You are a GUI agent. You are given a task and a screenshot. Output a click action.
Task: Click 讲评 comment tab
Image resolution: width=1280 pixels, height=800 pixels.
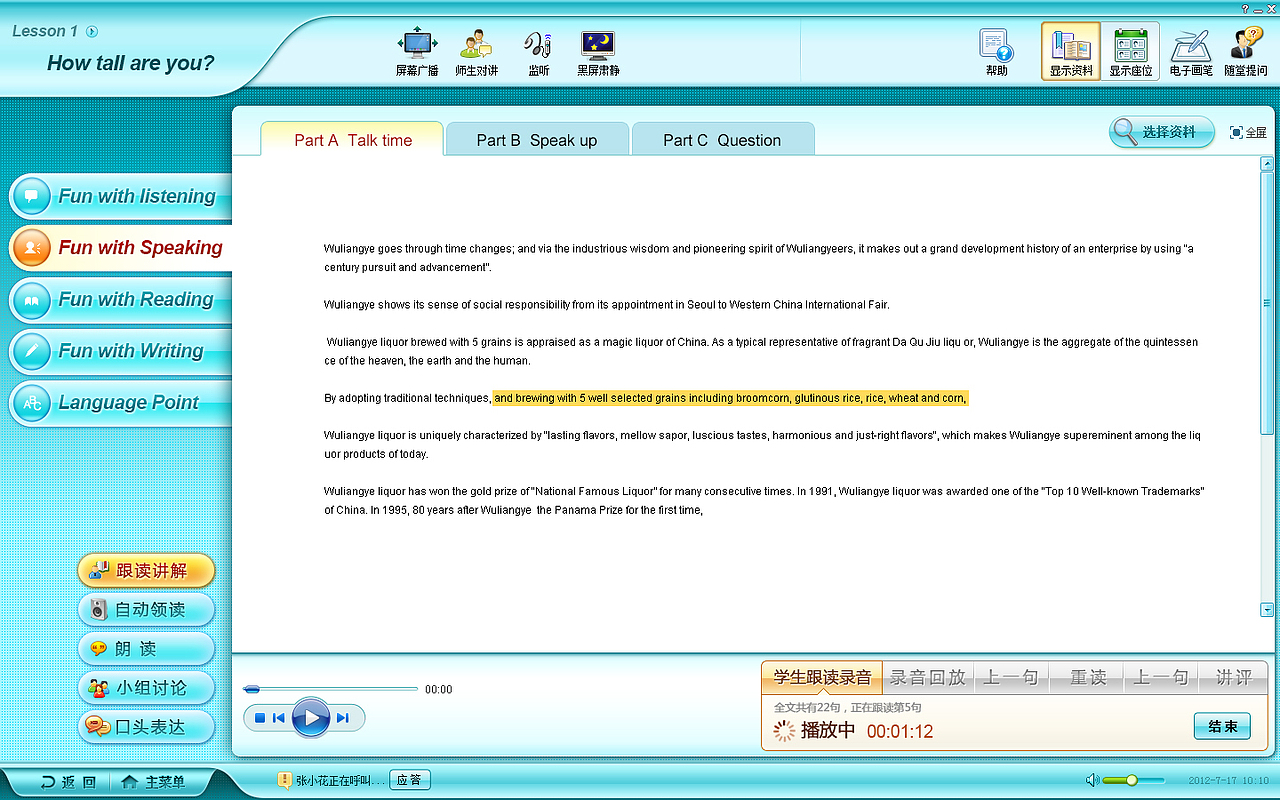(1233, 677)
